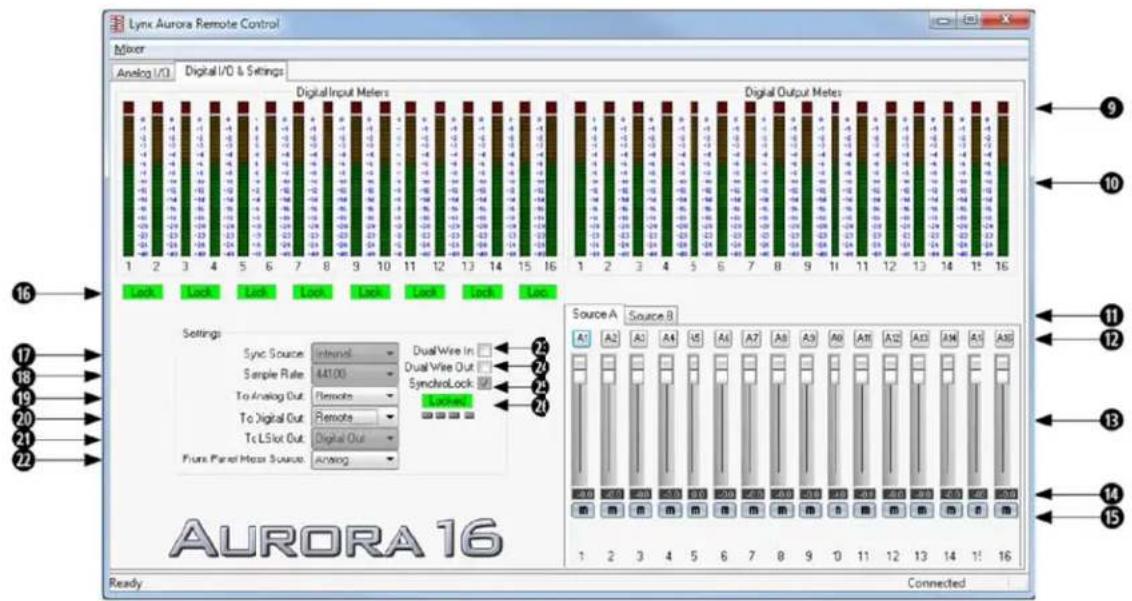Click the Lynx Aurora app icon in title bar
This screenshot has width=1132, height=601.
(x=118, y=24)
